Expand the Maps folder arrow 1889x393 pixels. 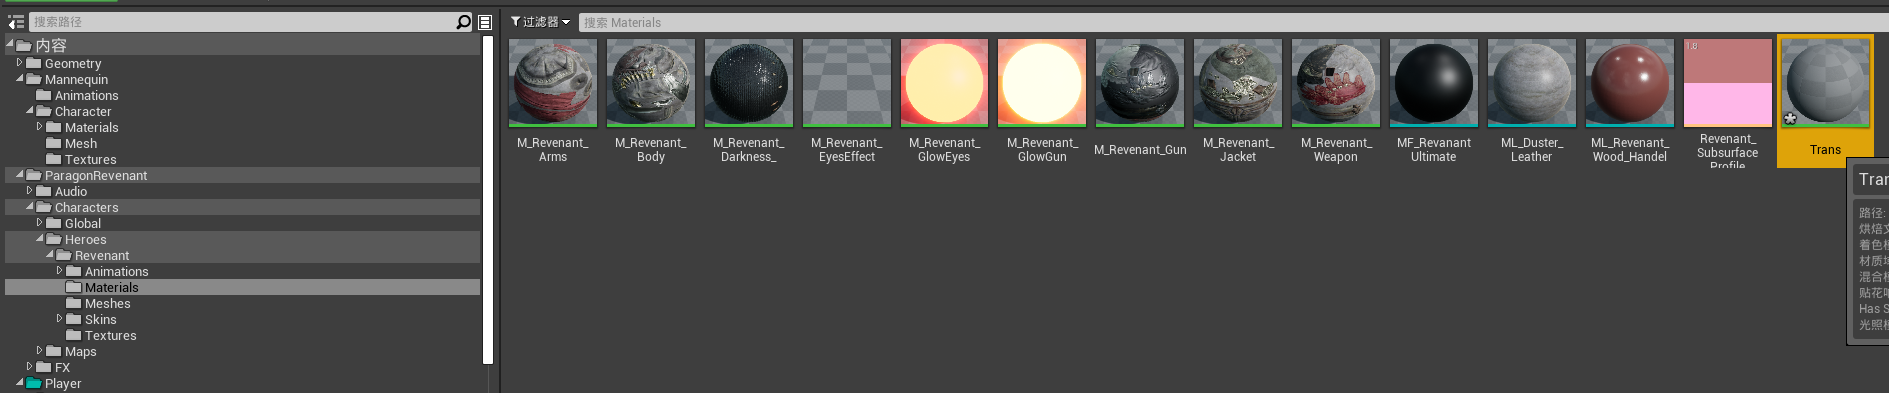click(x=39, y=351)
